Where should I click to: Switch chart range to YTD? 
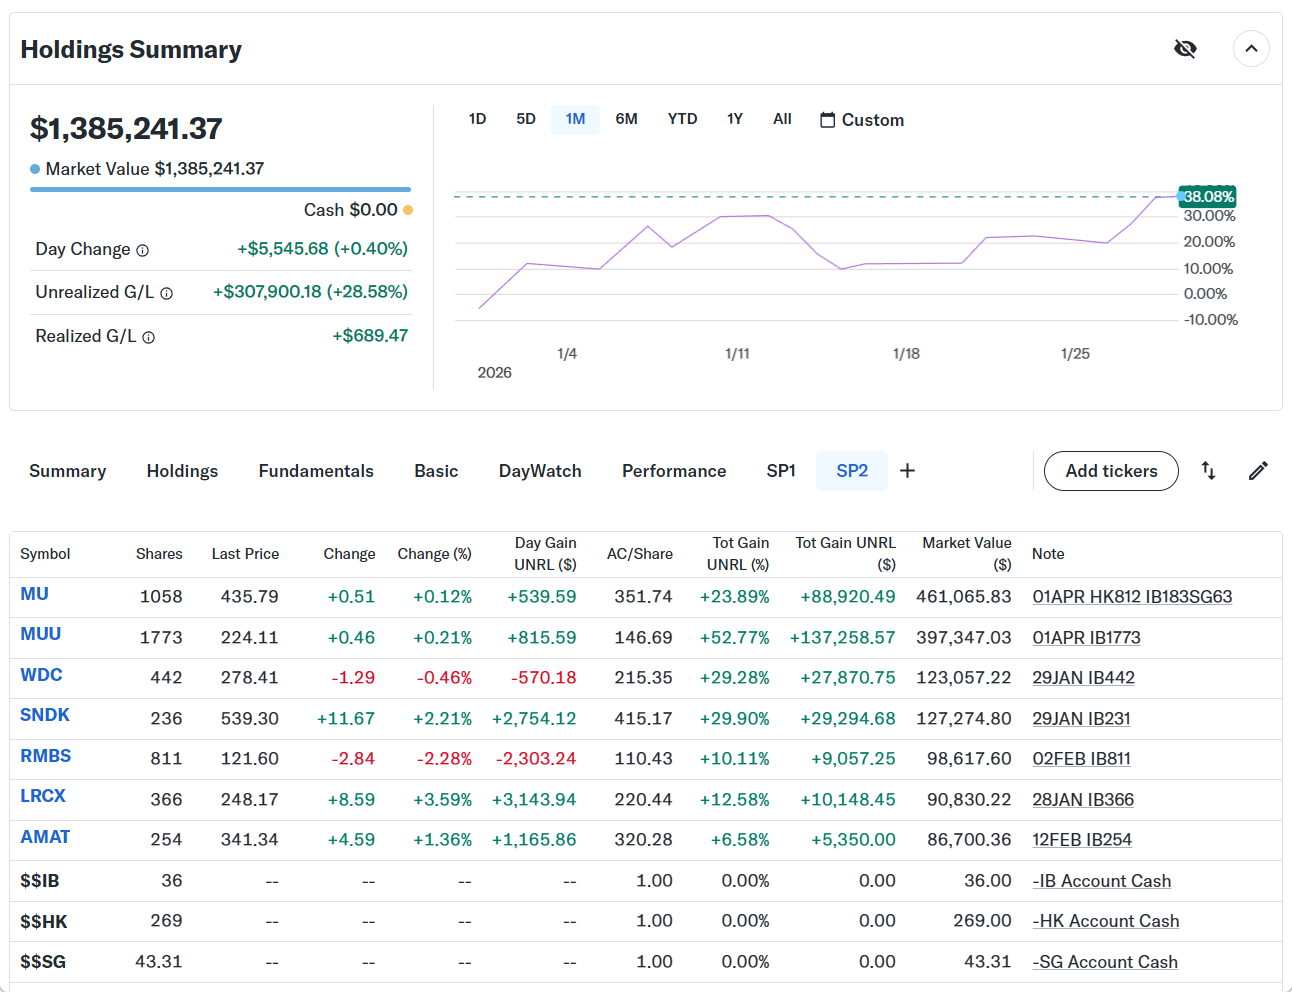point(682,119)
